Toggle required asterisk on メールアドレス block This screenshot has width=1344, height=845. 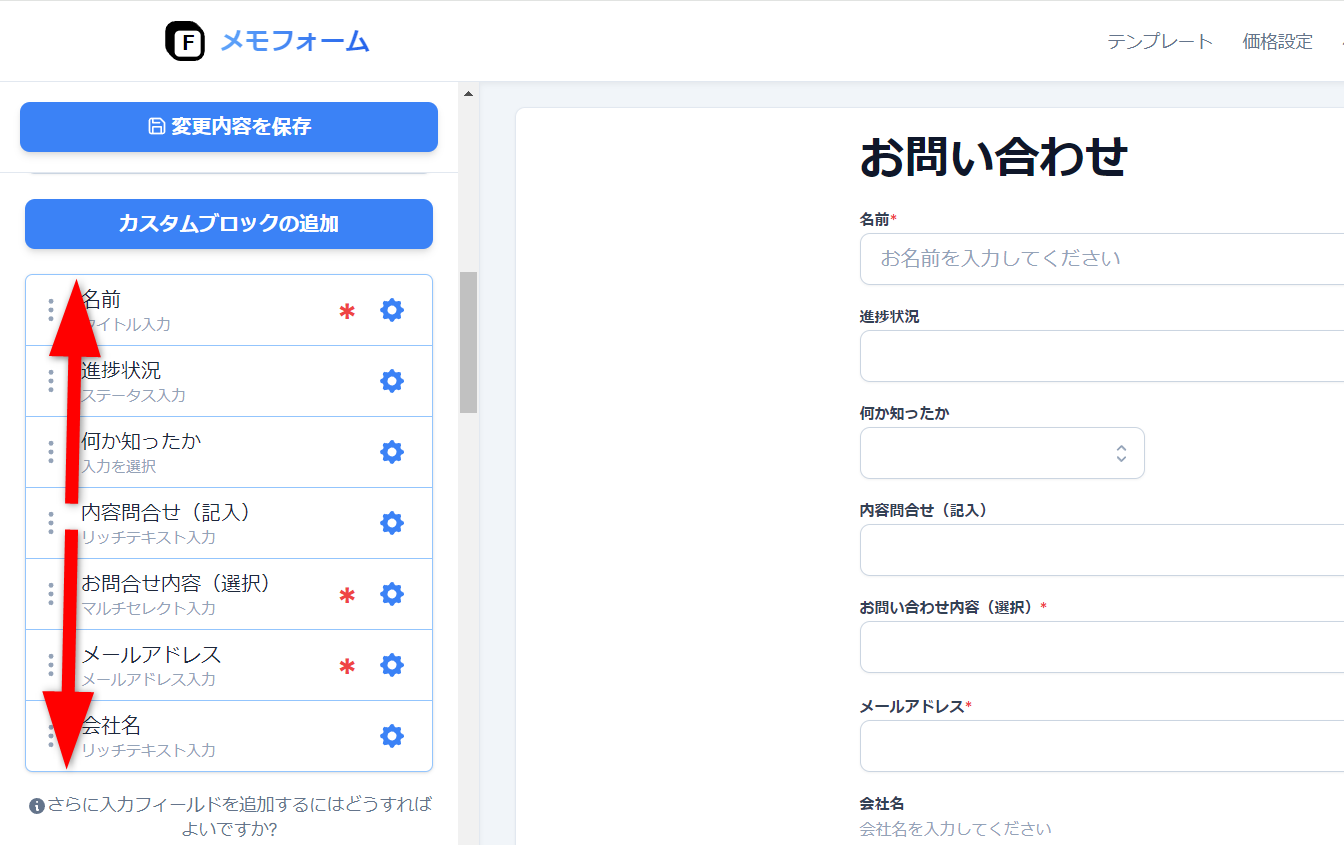347,666
